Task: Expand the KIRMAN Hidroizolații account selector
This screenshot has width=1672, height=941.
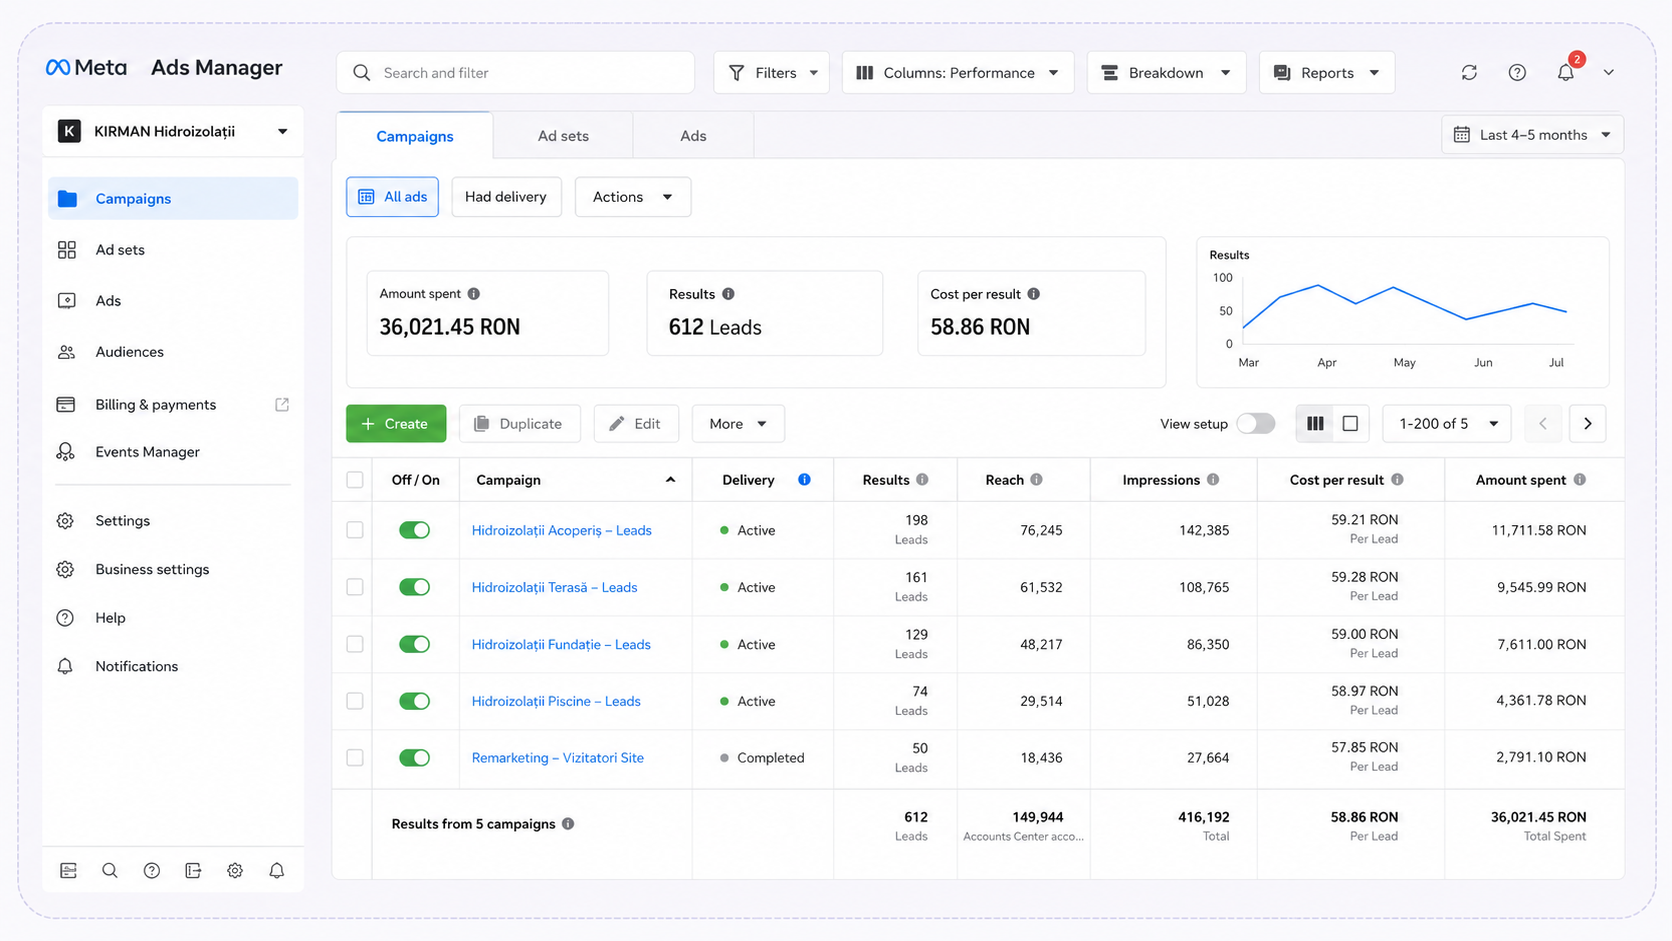Action: click(173, 131)
